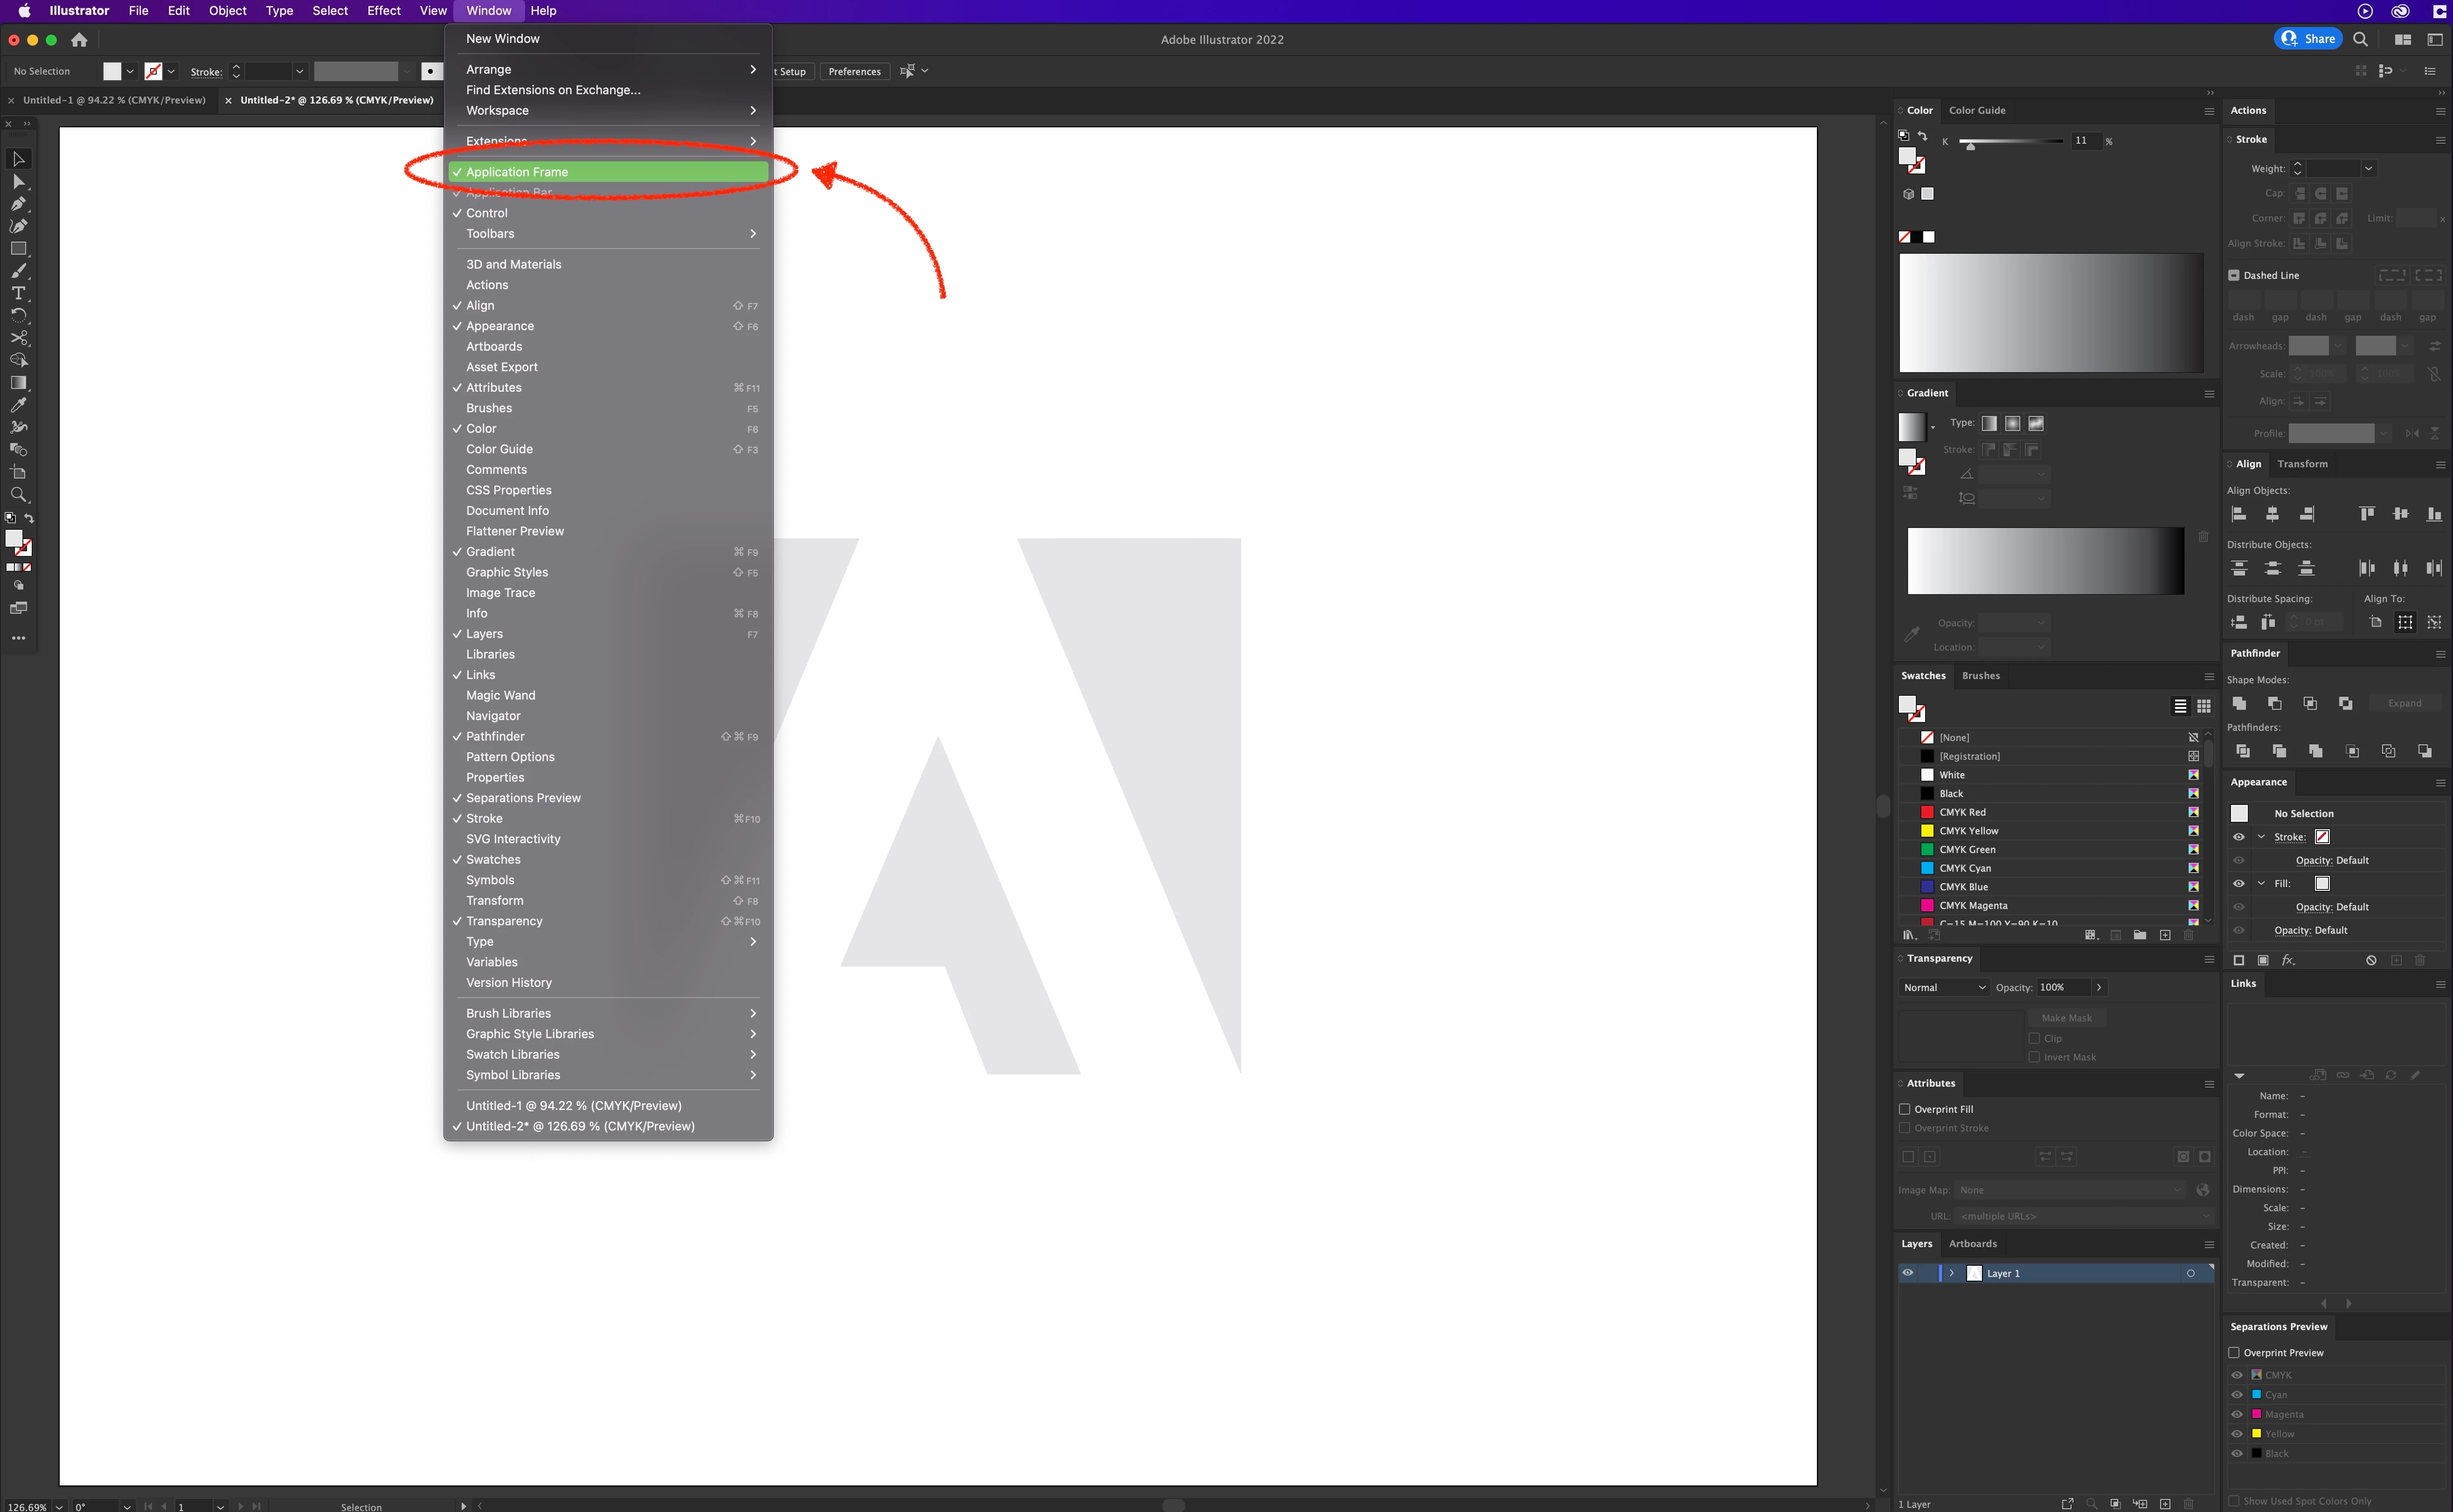The image size is (2453, 1512).
Task: Select the CMYK Red swatch
Action: tap(1962, 812)
